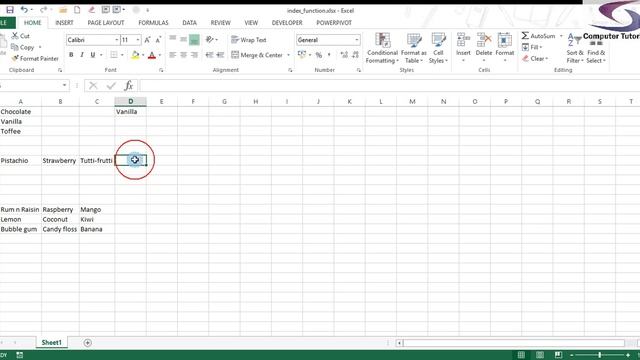Screen dimensions: 640x360
Task: Open the Borders button
Action: 114,55
